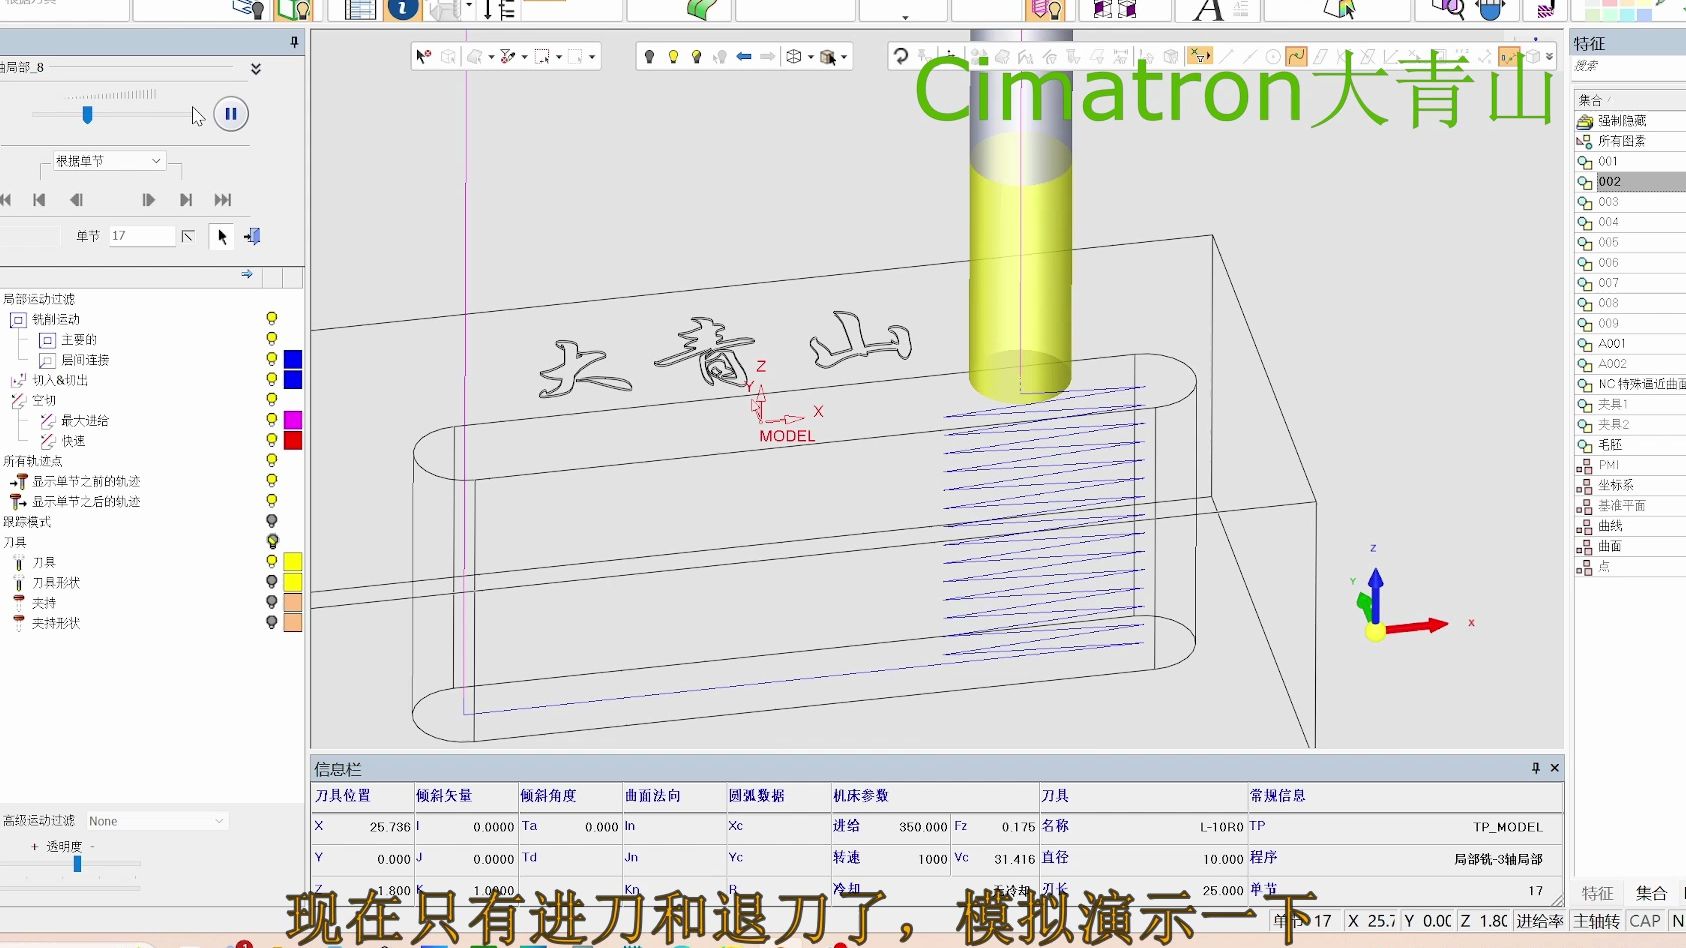Open the None advanced motion filter dropdown
The height and width of the screenshot is (948, 1686).
pyautogui.click(x=156, y=821)
